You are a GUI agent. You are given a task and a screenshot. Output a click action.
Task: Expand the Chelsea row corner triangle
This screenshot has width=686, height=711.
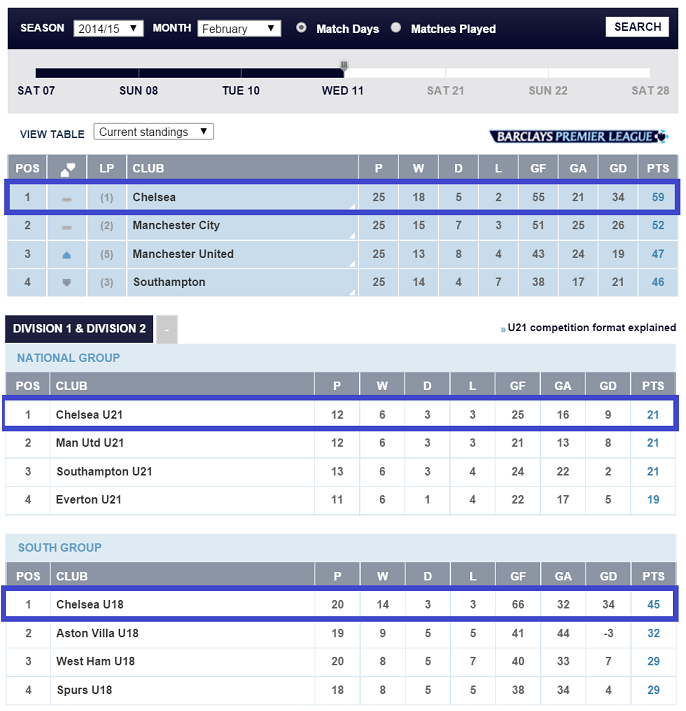pos(352,207)
